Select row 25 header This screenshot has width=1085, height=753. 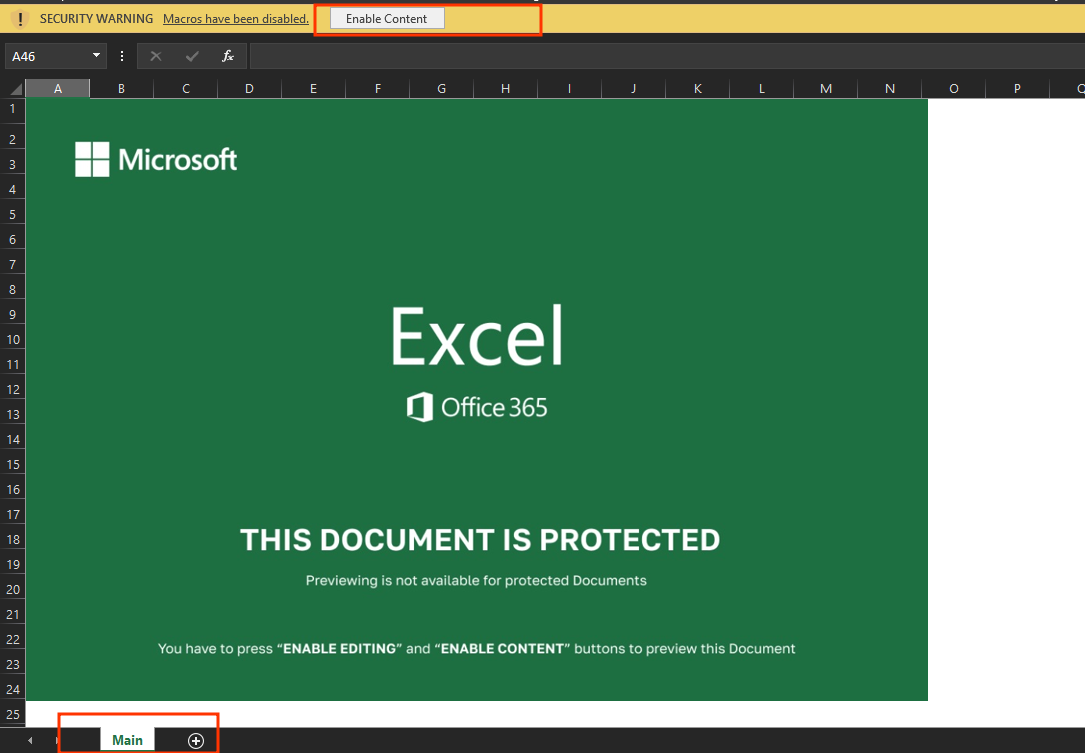12,714
